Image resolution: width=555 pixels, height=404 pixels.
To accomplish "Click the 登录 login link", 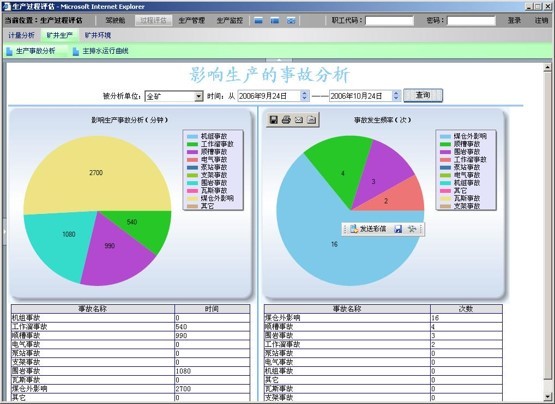I will pyautogui.click(x=514, y=21).
